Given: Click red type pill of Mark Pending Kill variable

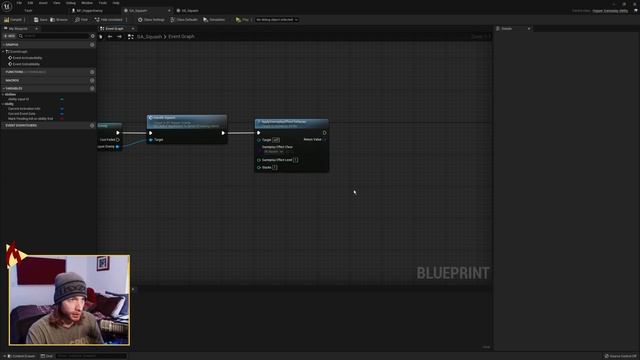Looking at the screenshot, I should 62,119.
